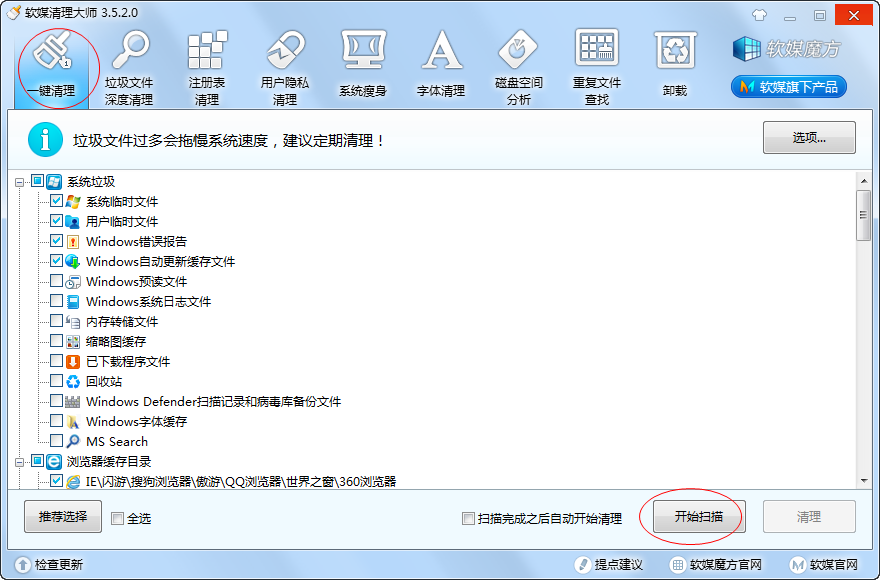
Task: Select the 回收站 row text
Action: (104, 382)
